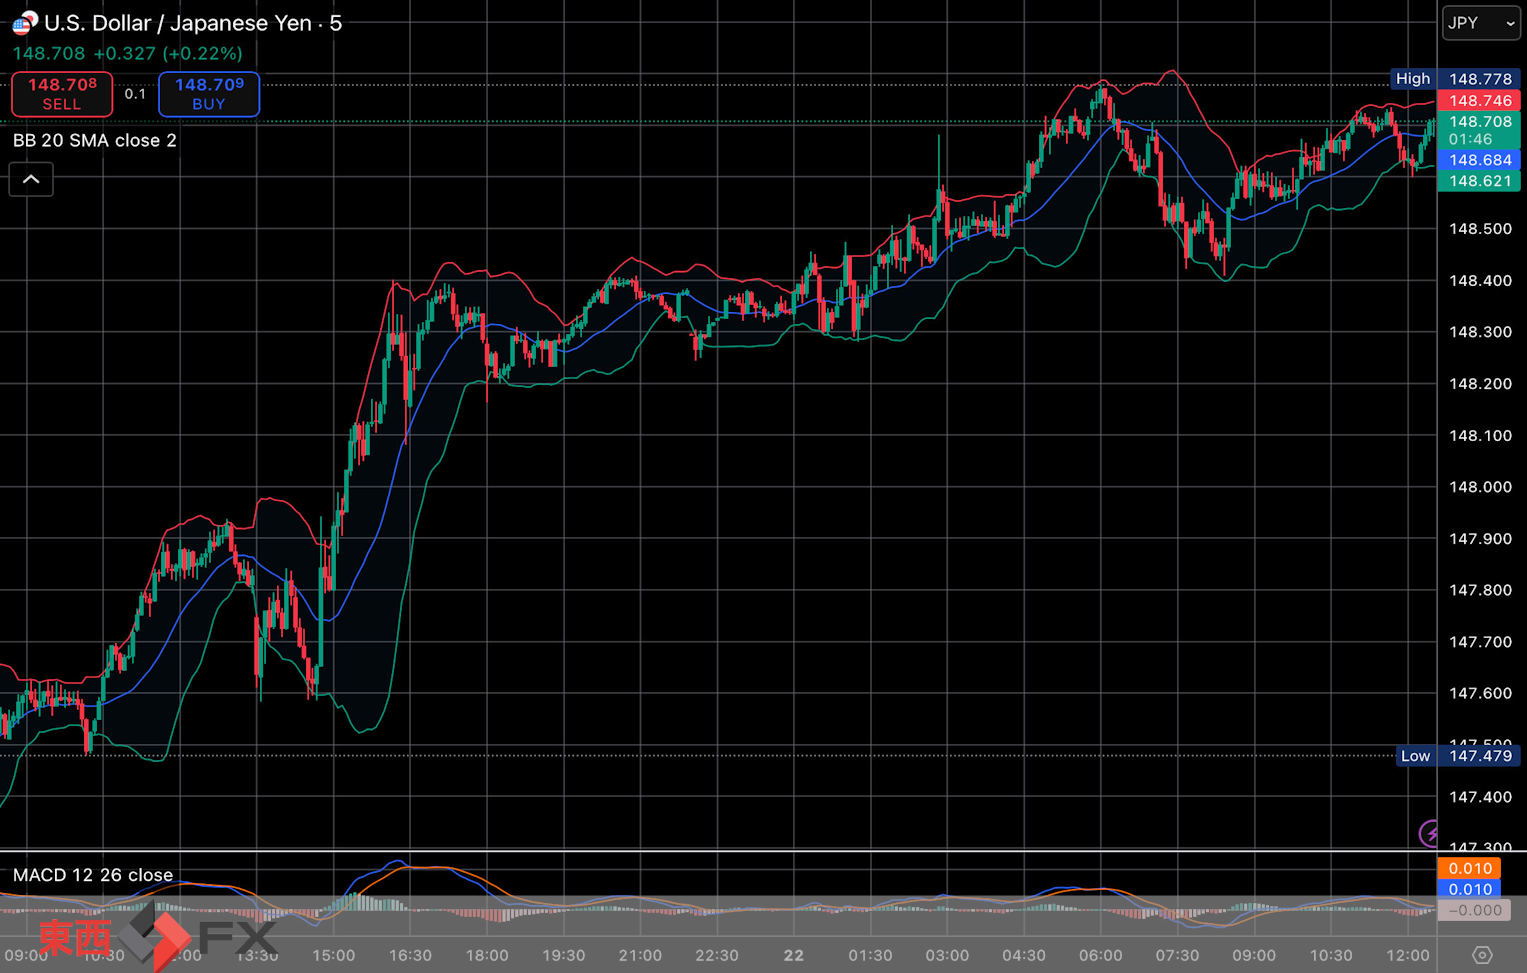Image resolution: width=1527 pixels, height=973 pixels.
Task: Click the 0.1 value between SELL and BUY
Action: point(135,94)
